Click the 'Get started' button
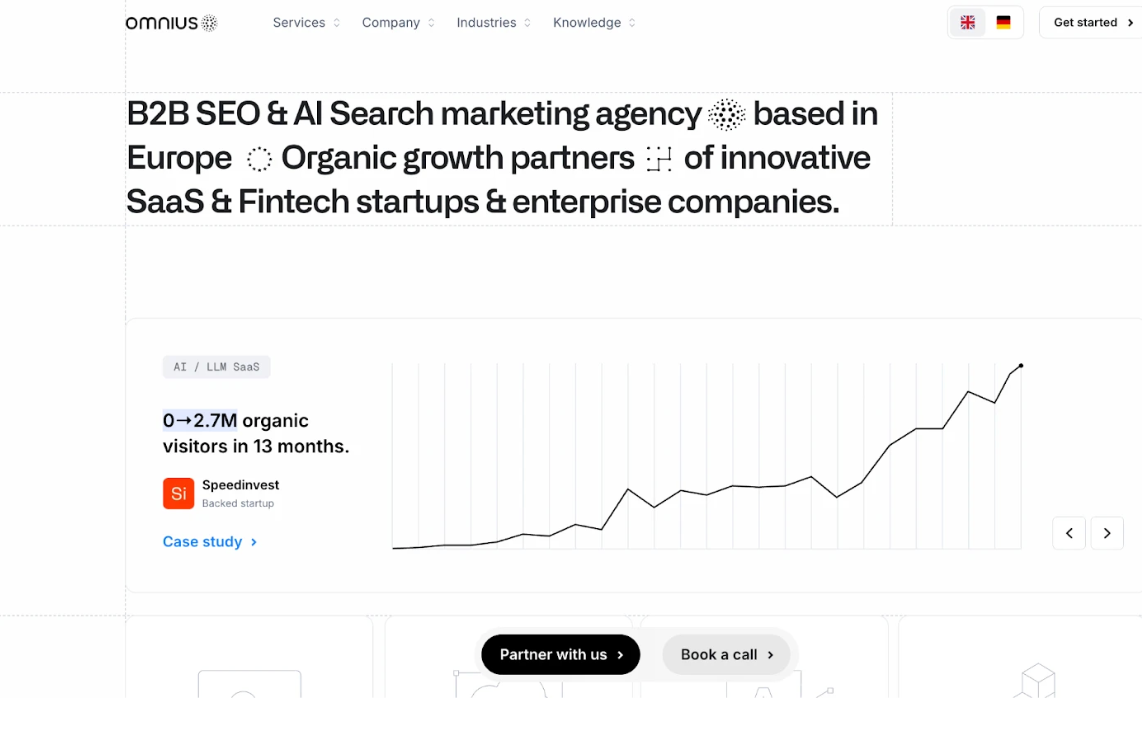1142x736 pixels. (x=1089, y=22)
